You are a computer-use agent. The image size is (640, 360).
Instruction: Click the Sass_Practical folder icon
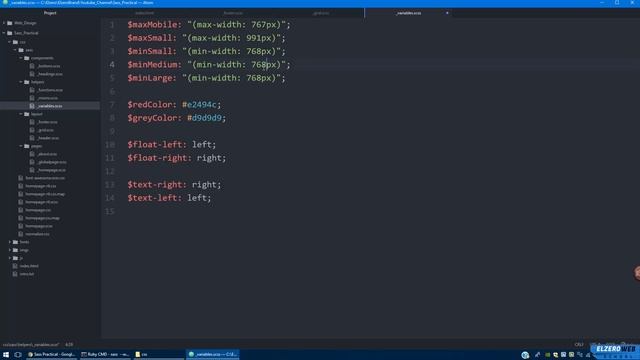click(10, 33)
